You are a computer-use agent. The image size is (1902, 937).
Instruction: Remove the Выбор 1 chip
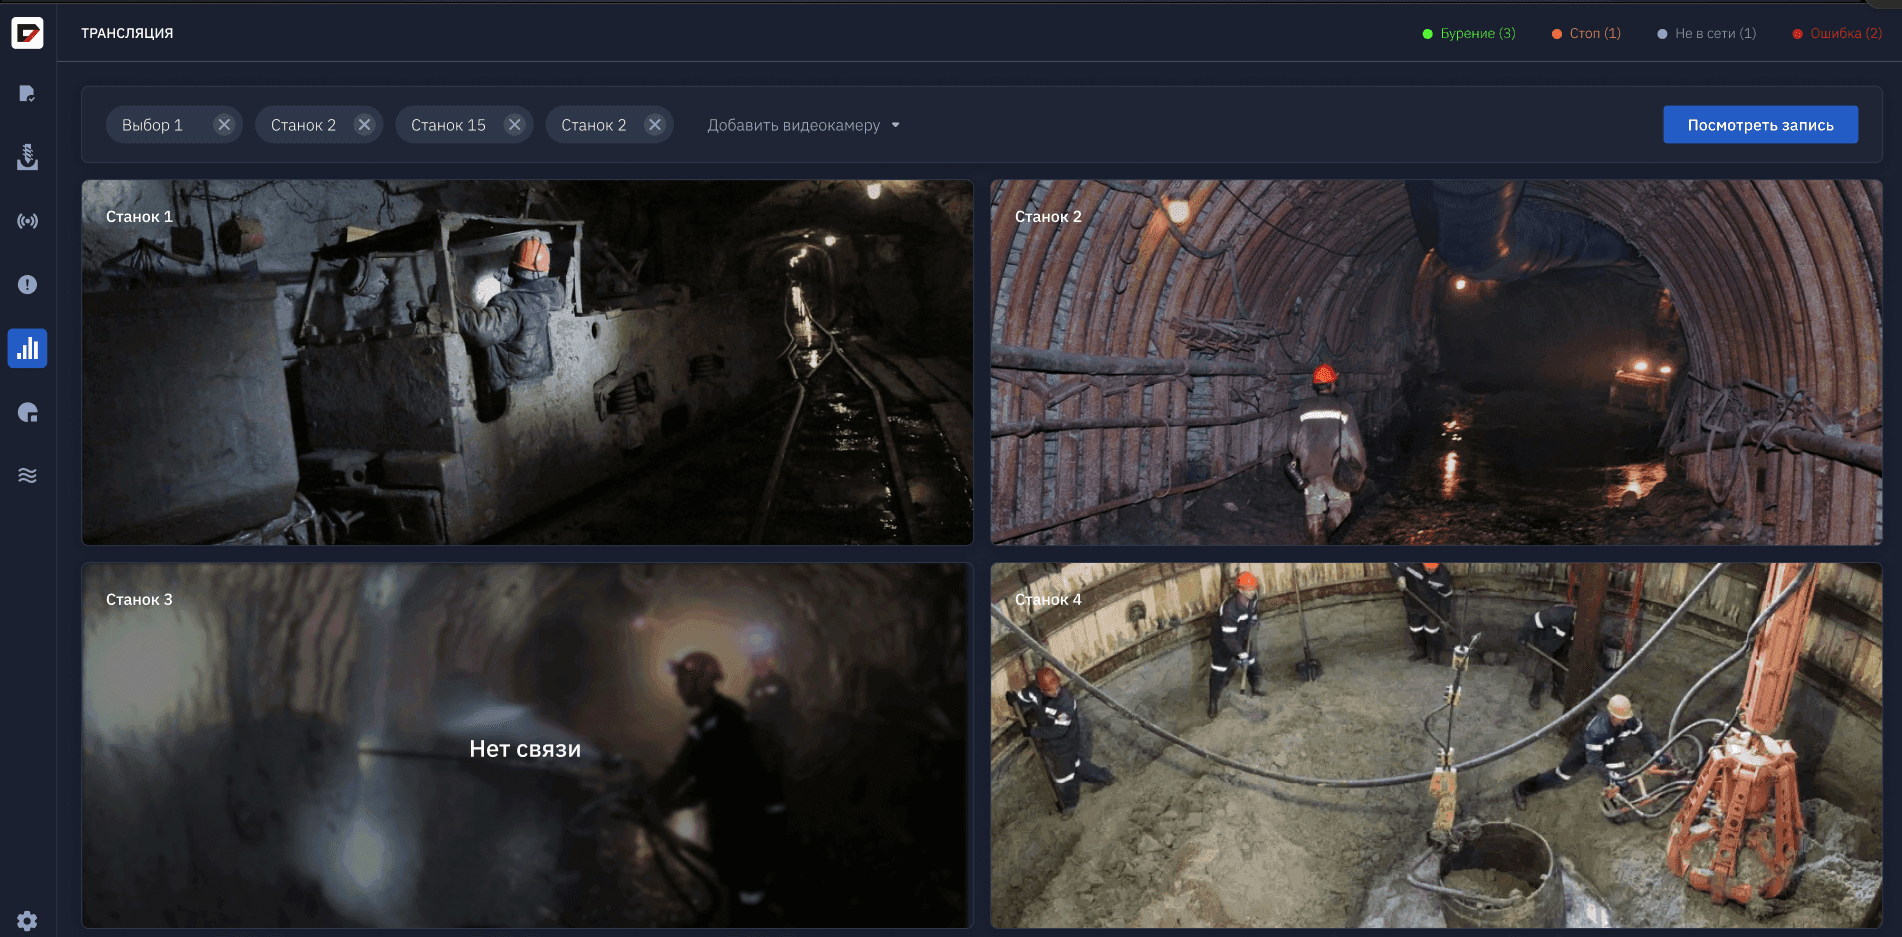224,125
